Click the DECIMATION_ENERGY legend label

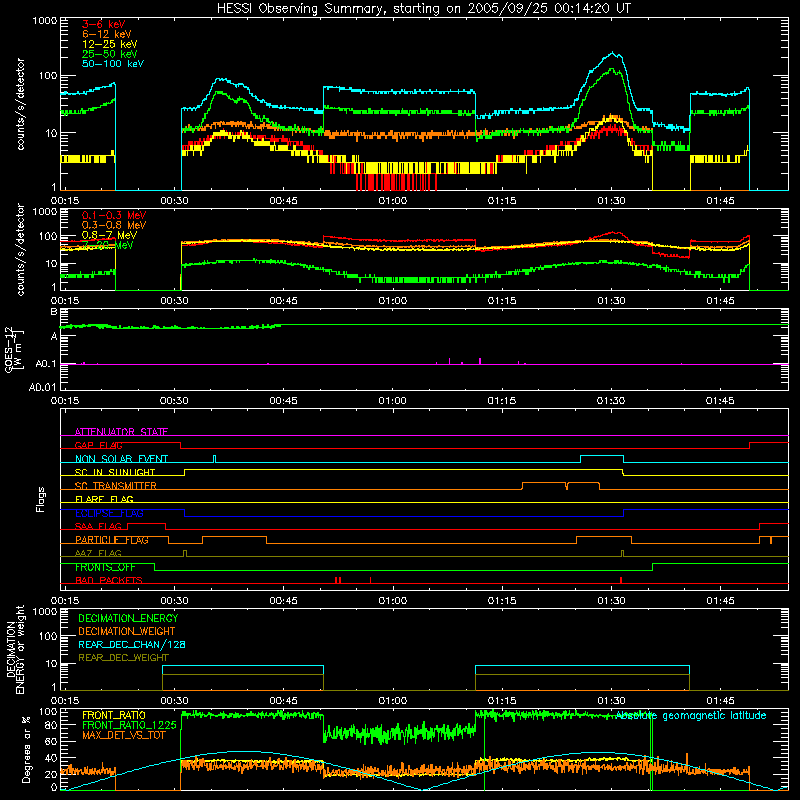[x=128, y=618]
